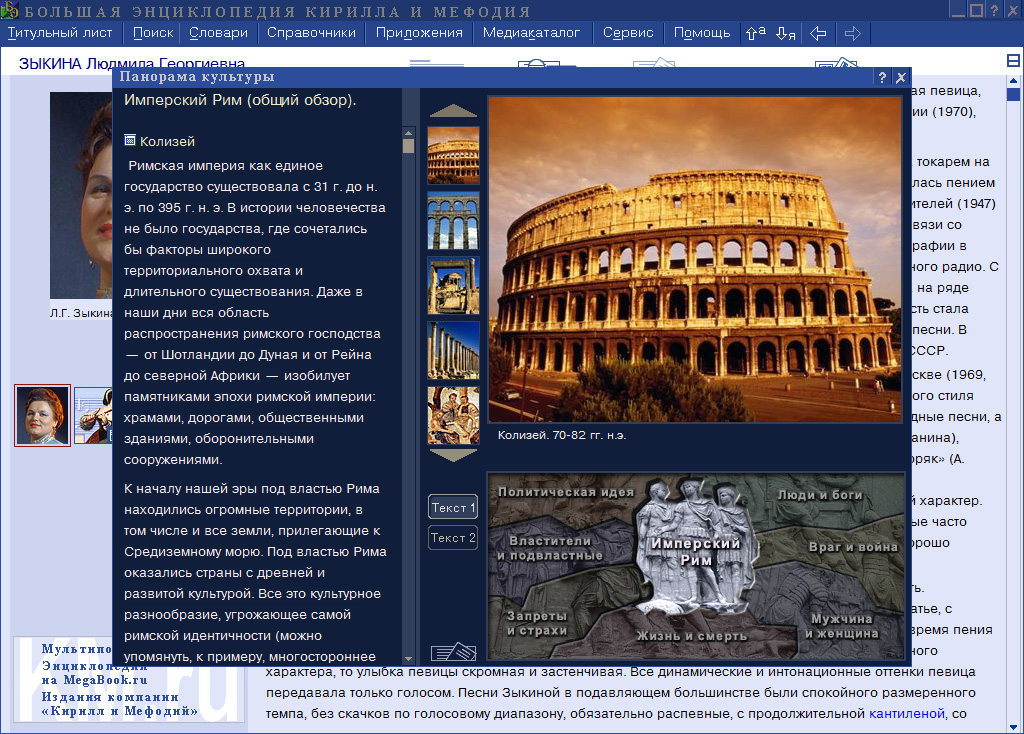The width and height of the screenshot is (1024, 734).
Task: Click the Имперский Рим (общий обзор) heading
Action: click(x=240, y=100)
